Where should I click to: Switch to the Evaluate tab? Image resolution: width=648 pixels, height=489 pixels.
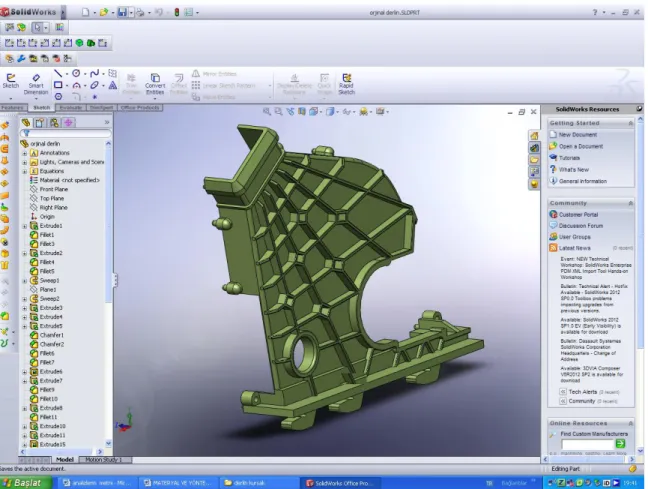pyautogui.click(x=71, y=107)
